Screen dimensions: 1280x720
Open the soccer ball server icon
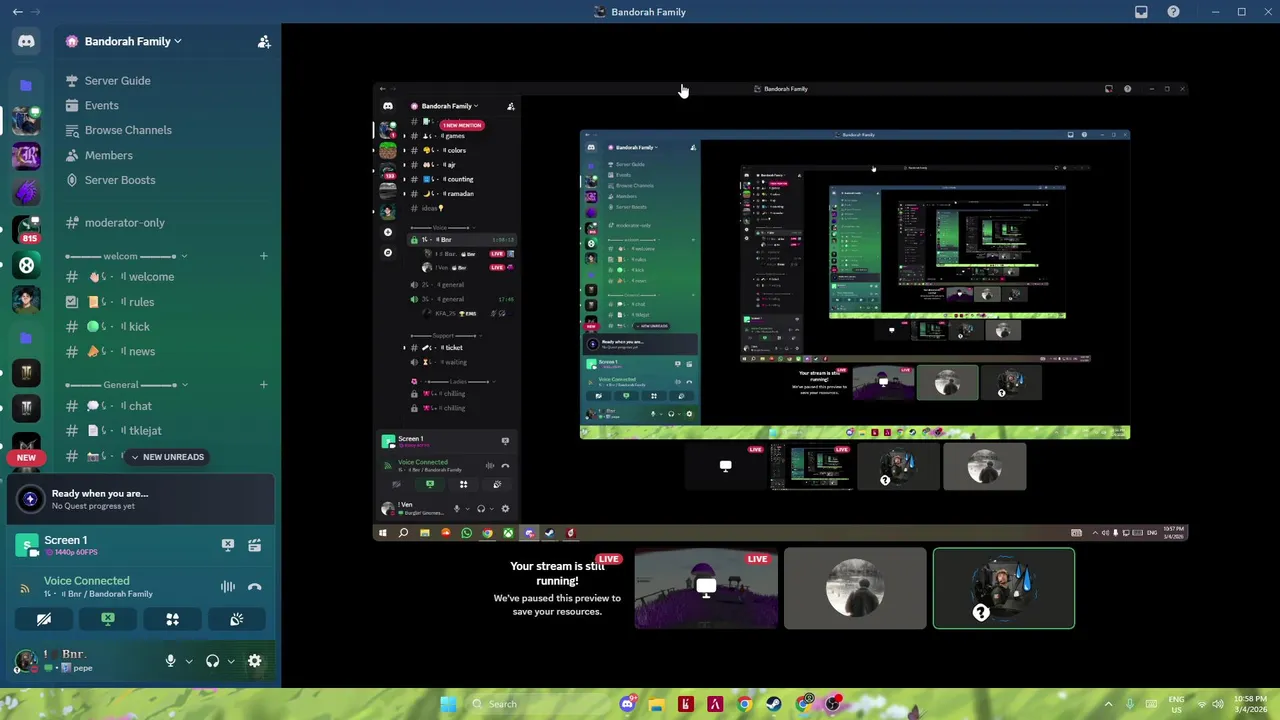[x=27, y=265]
